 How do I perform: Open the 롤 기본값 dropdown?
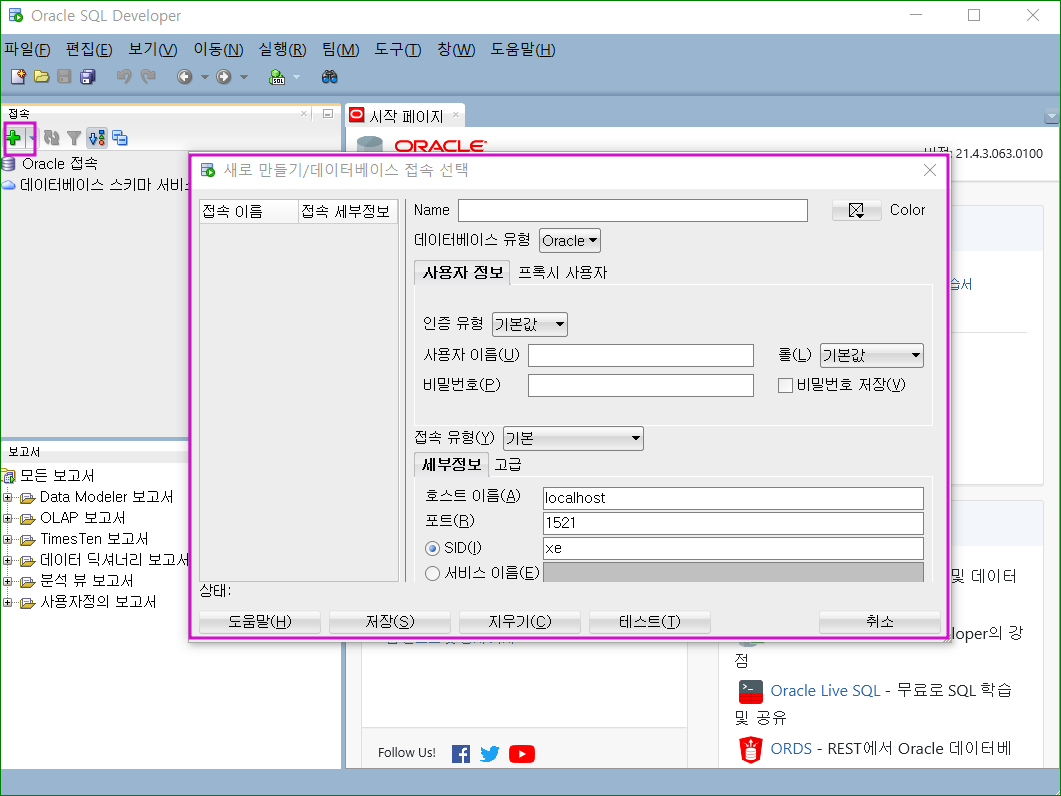872,355
